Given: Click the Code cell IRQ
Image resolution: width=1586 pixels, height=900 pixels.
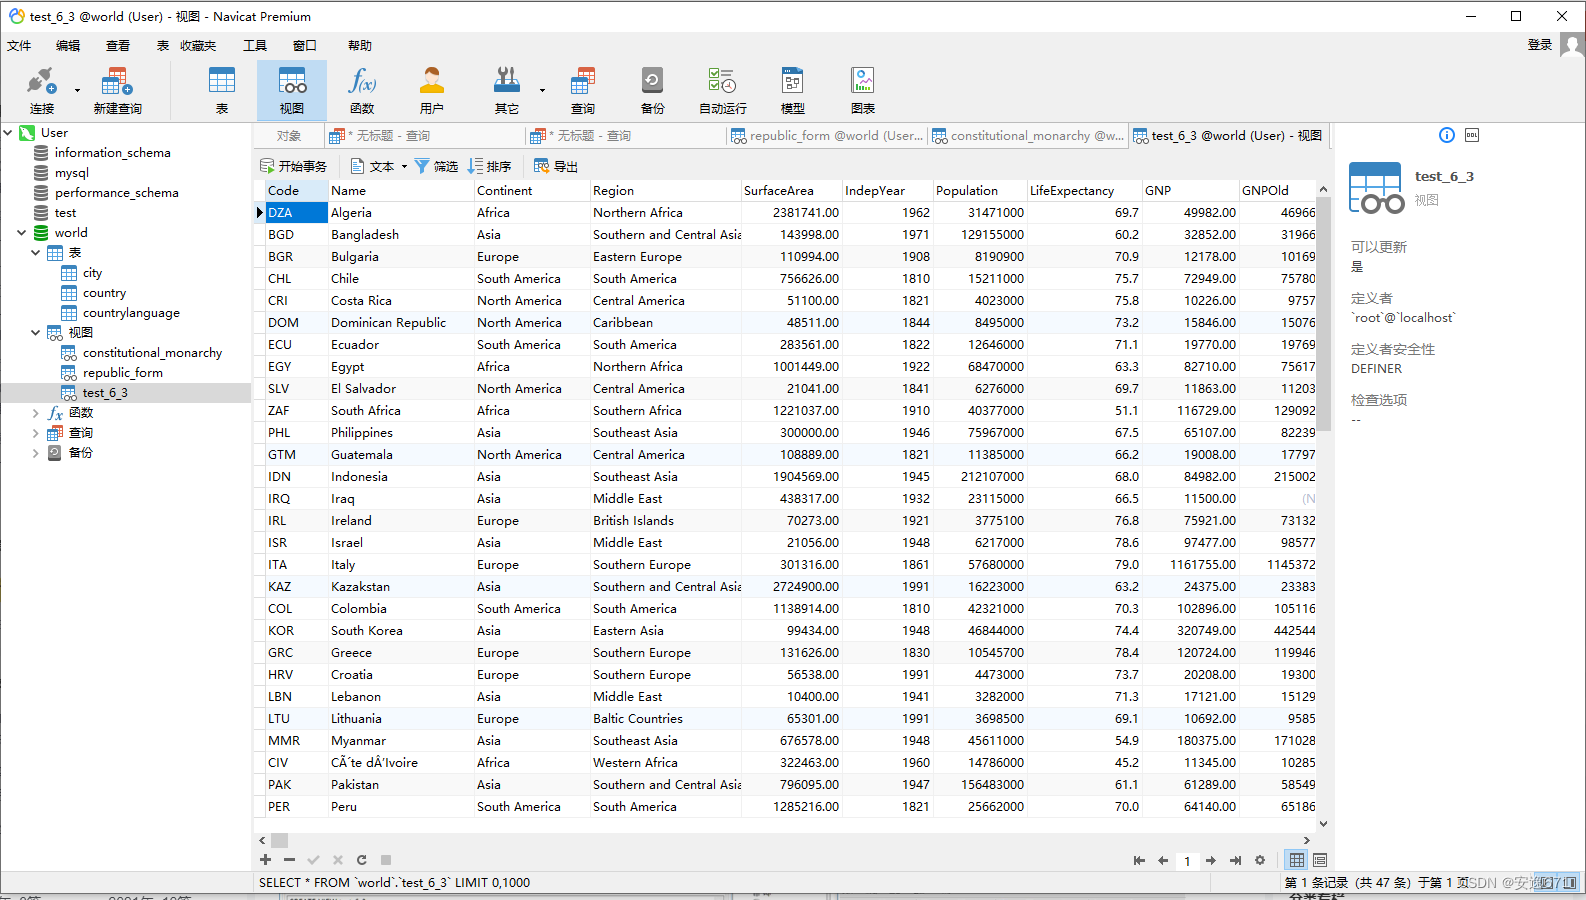Looking at the screenshot, I should (296, 498).
